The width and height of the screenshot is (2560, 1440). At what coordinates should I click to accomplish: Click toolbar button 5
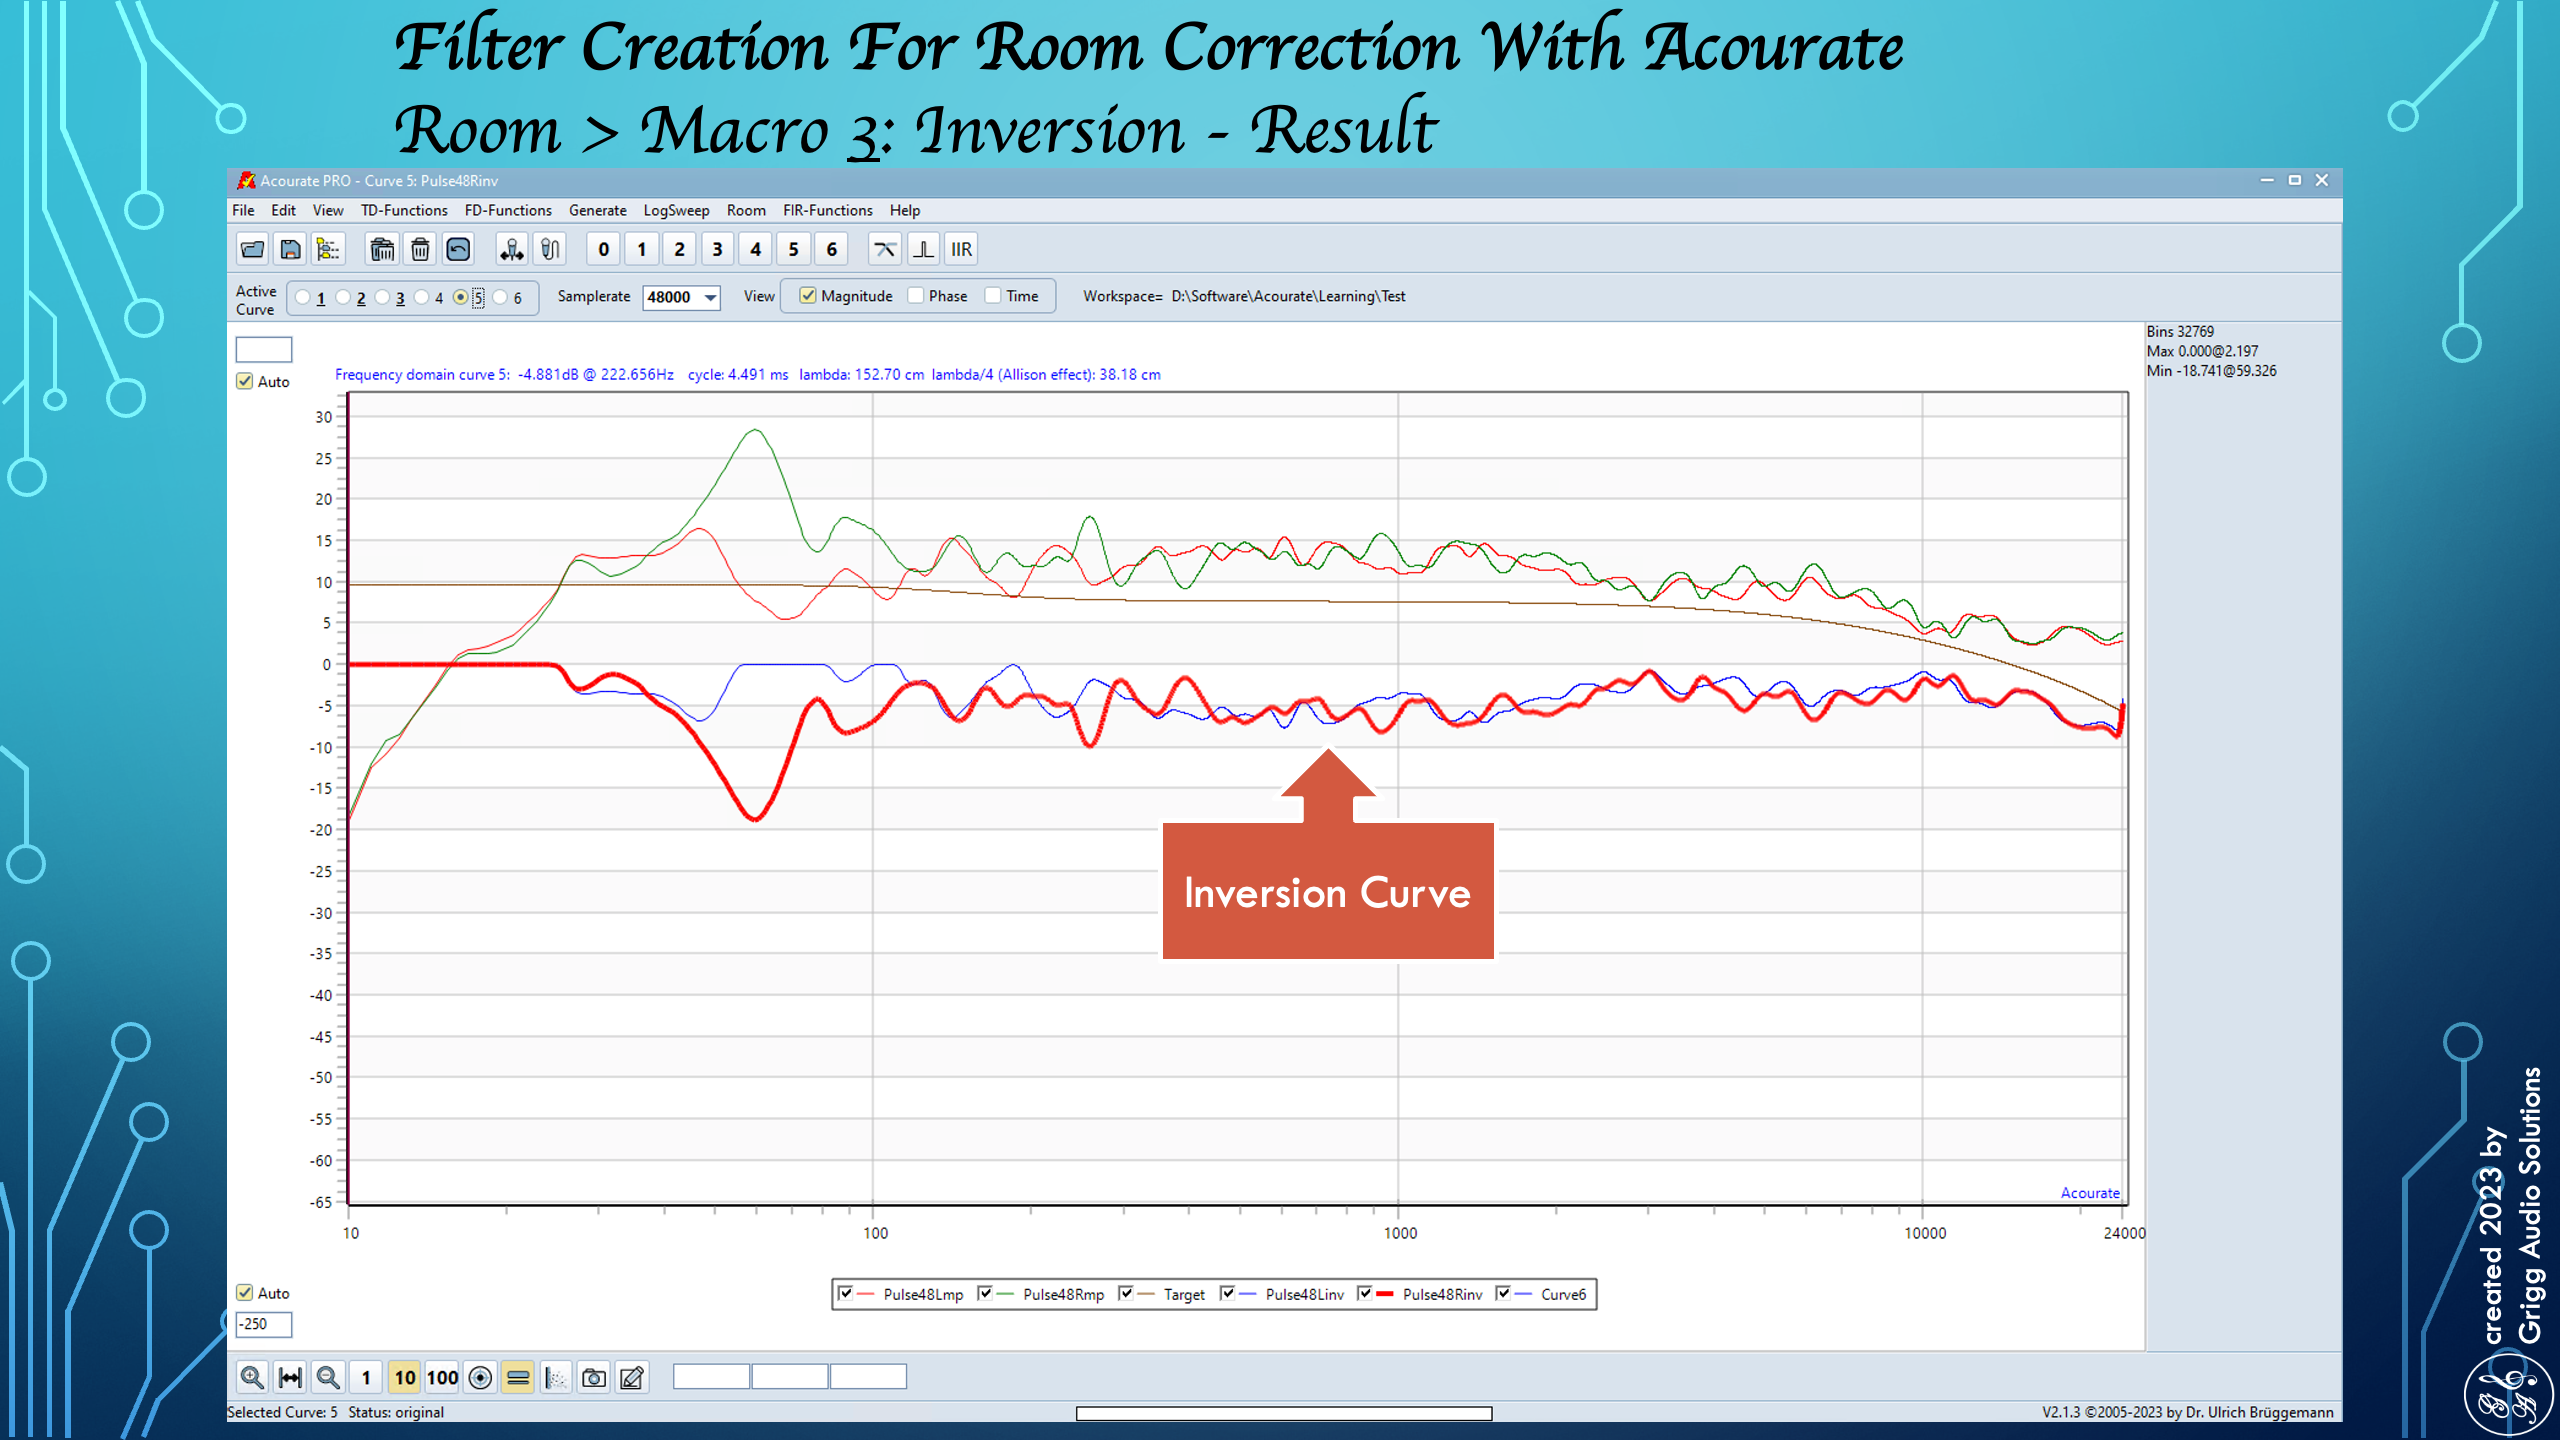click(x=793, y=249)
